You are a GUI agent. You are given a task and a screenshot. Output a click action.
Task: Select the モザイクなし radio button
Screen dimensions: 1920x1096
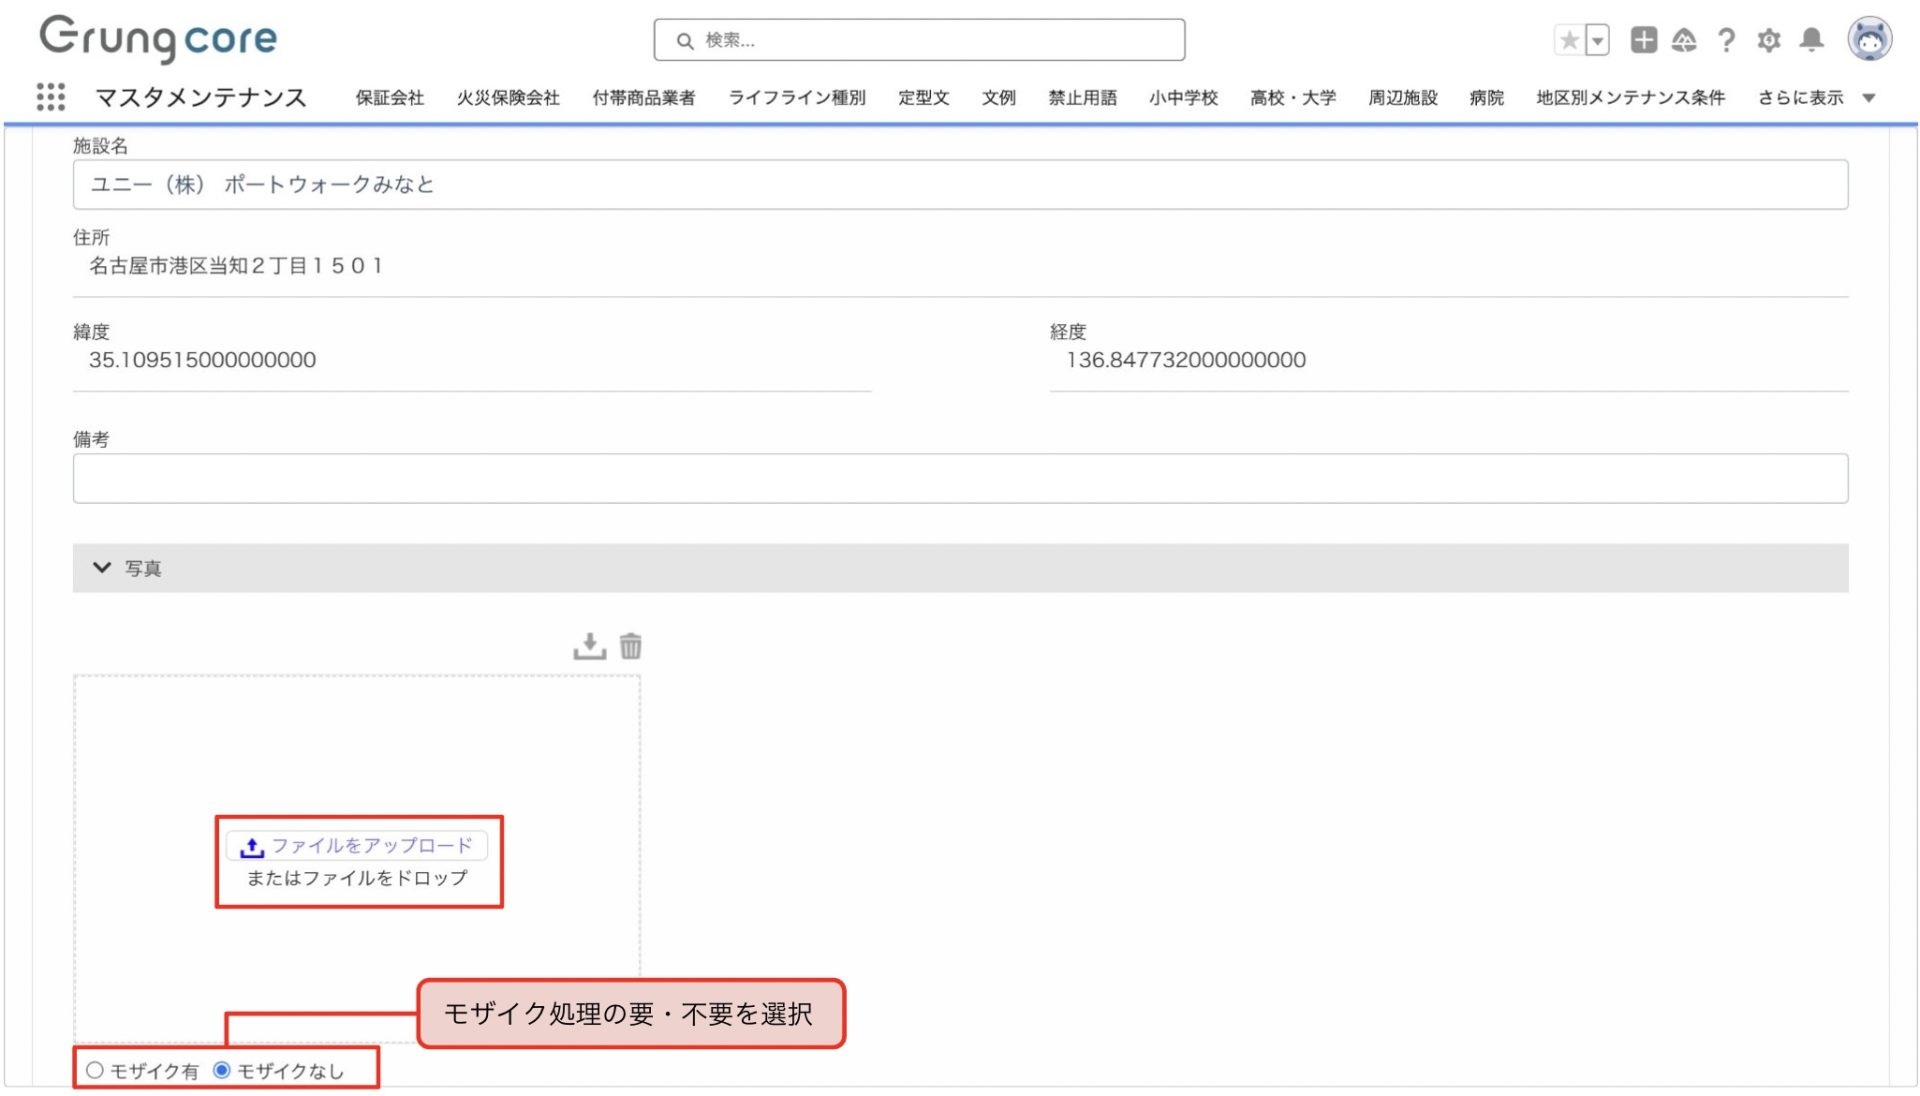click(x=222, y=1070)
